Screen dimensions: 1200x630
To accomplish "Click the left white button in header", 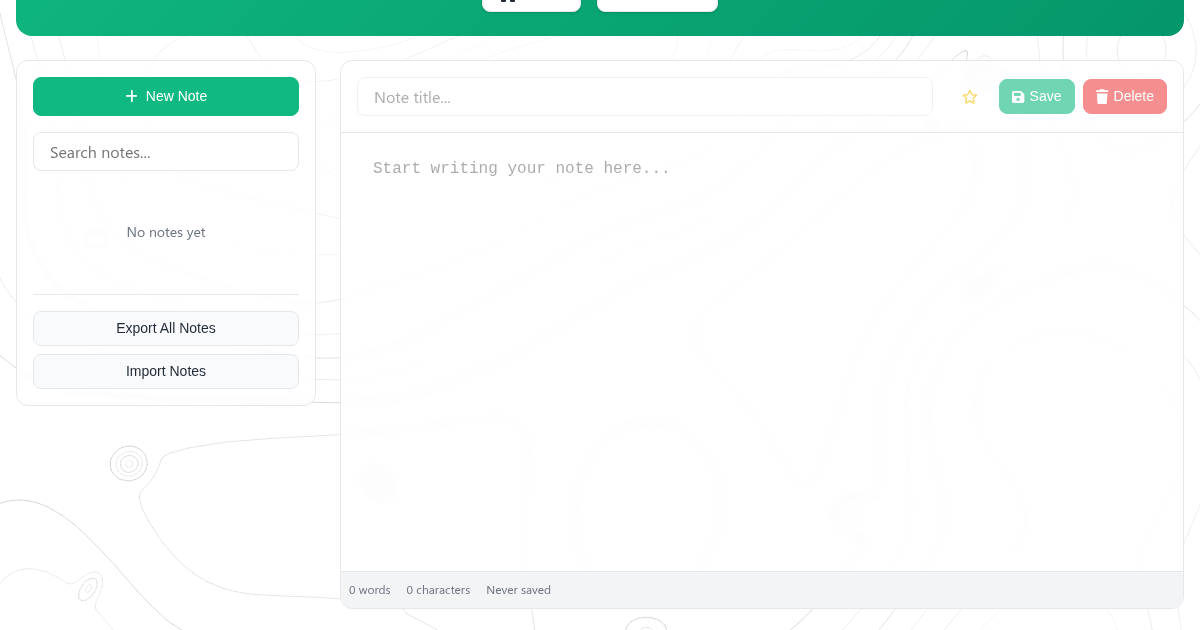I will click(531, 4).
